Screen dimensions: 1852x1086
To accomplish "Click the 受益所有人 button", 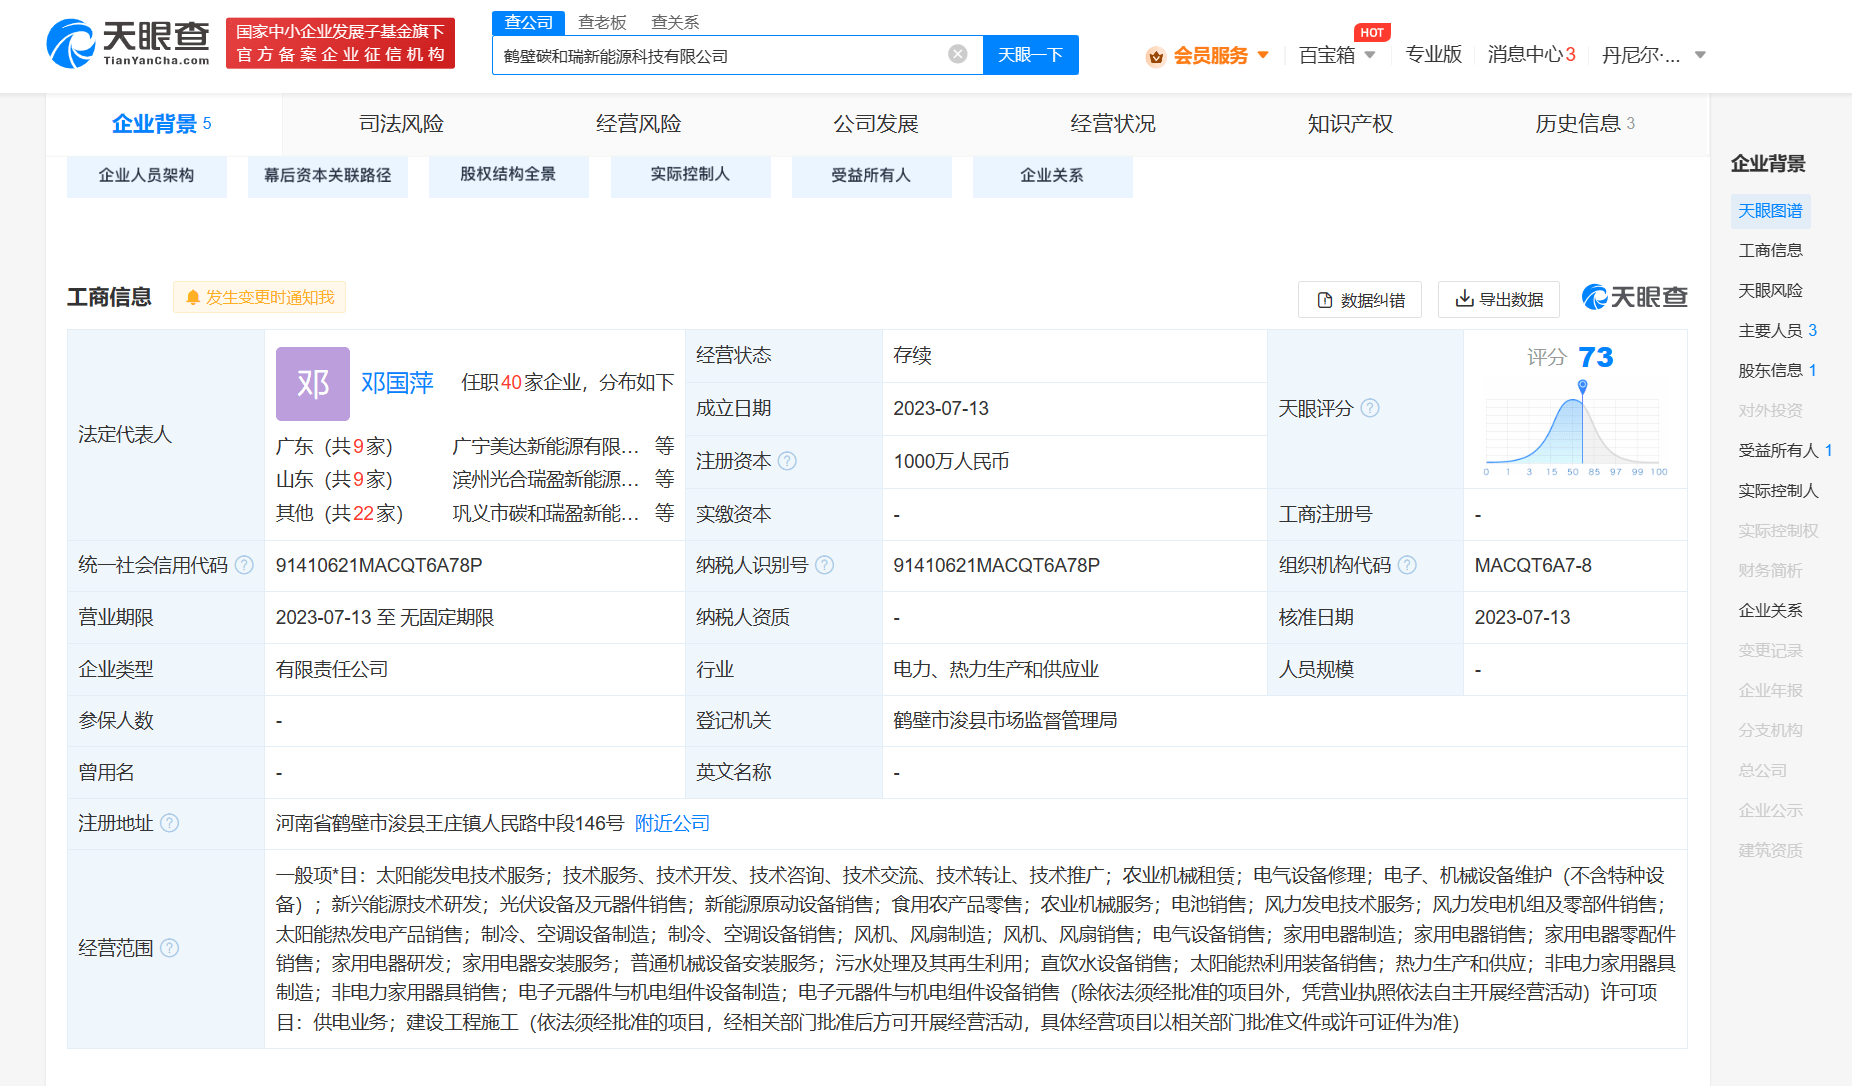I will (x=871, y=175).
